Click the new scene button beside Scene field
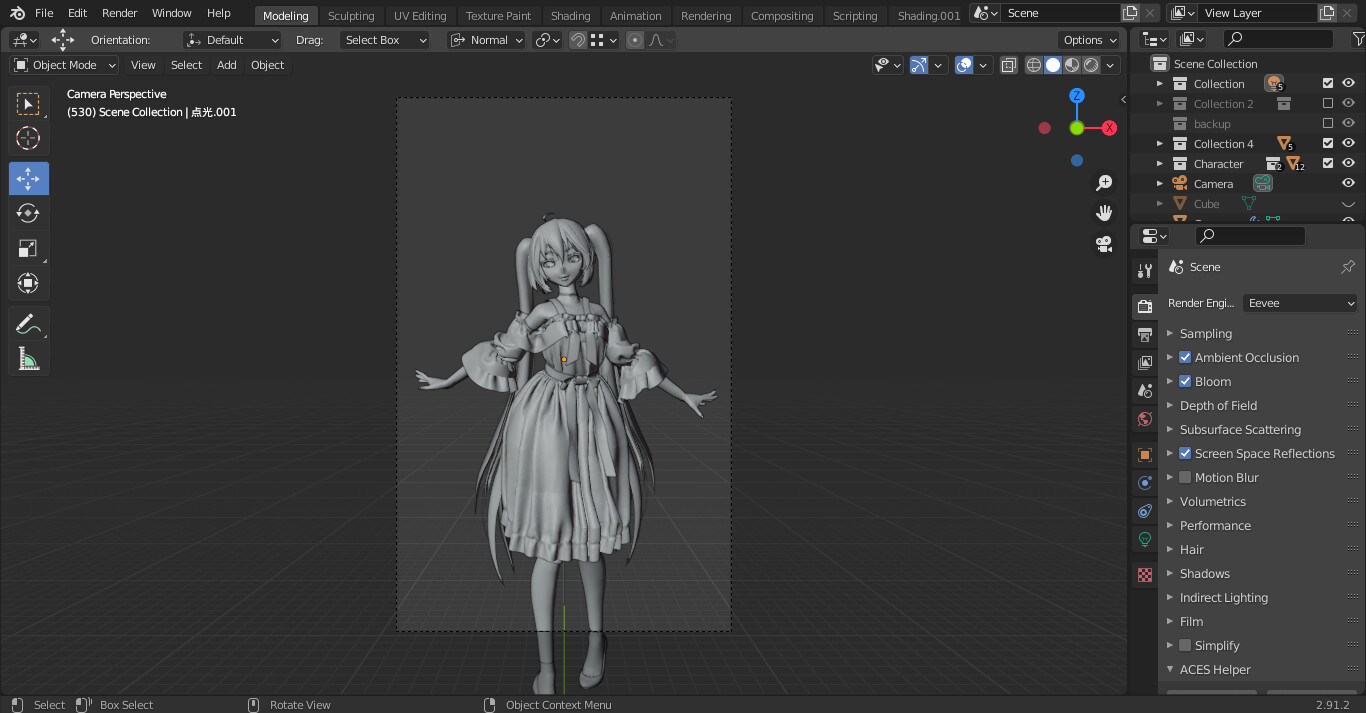Screen dimensions: 1366x713 (x=1130, y=13)
